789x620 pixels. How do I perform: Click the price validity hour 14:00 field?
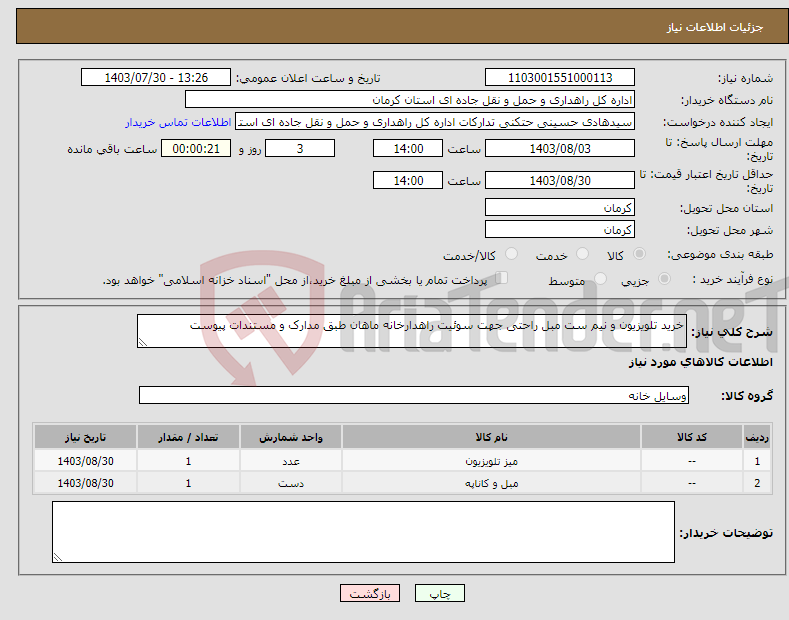tap(408, 180)
